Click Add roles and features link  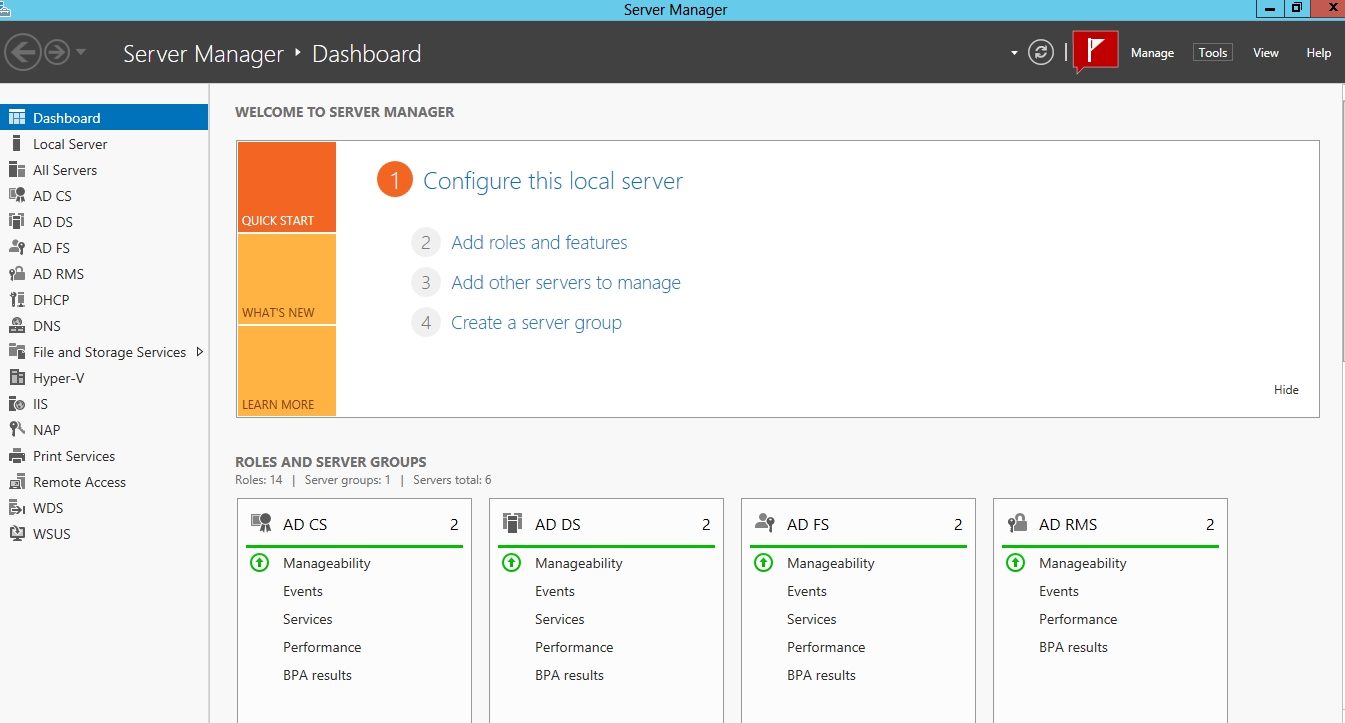pos(539,243)
